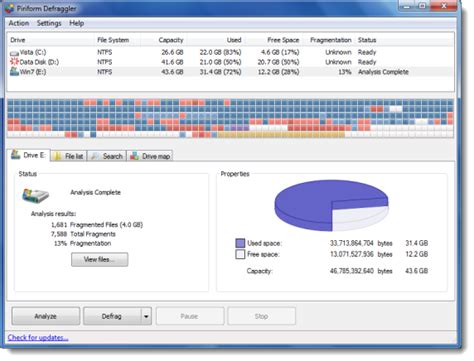This screenshot has width=474, height=361.
Task: Select the Win7 (E:) drive icon
Action: (x=14, y=71)
